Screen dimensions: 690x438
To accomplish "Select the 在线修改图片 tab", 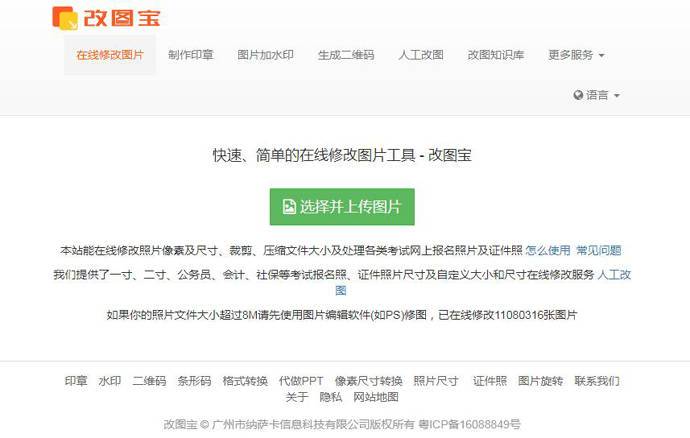I will coord(110,55).
